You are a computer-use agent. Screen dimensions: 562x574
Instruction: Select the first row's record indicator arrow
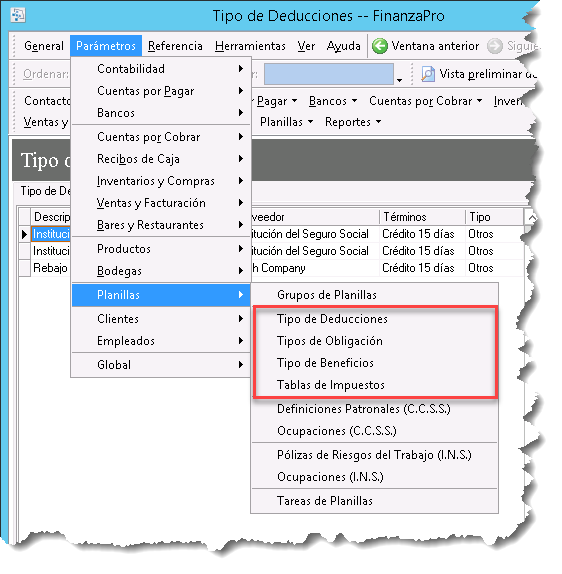[x=24, y=234]
